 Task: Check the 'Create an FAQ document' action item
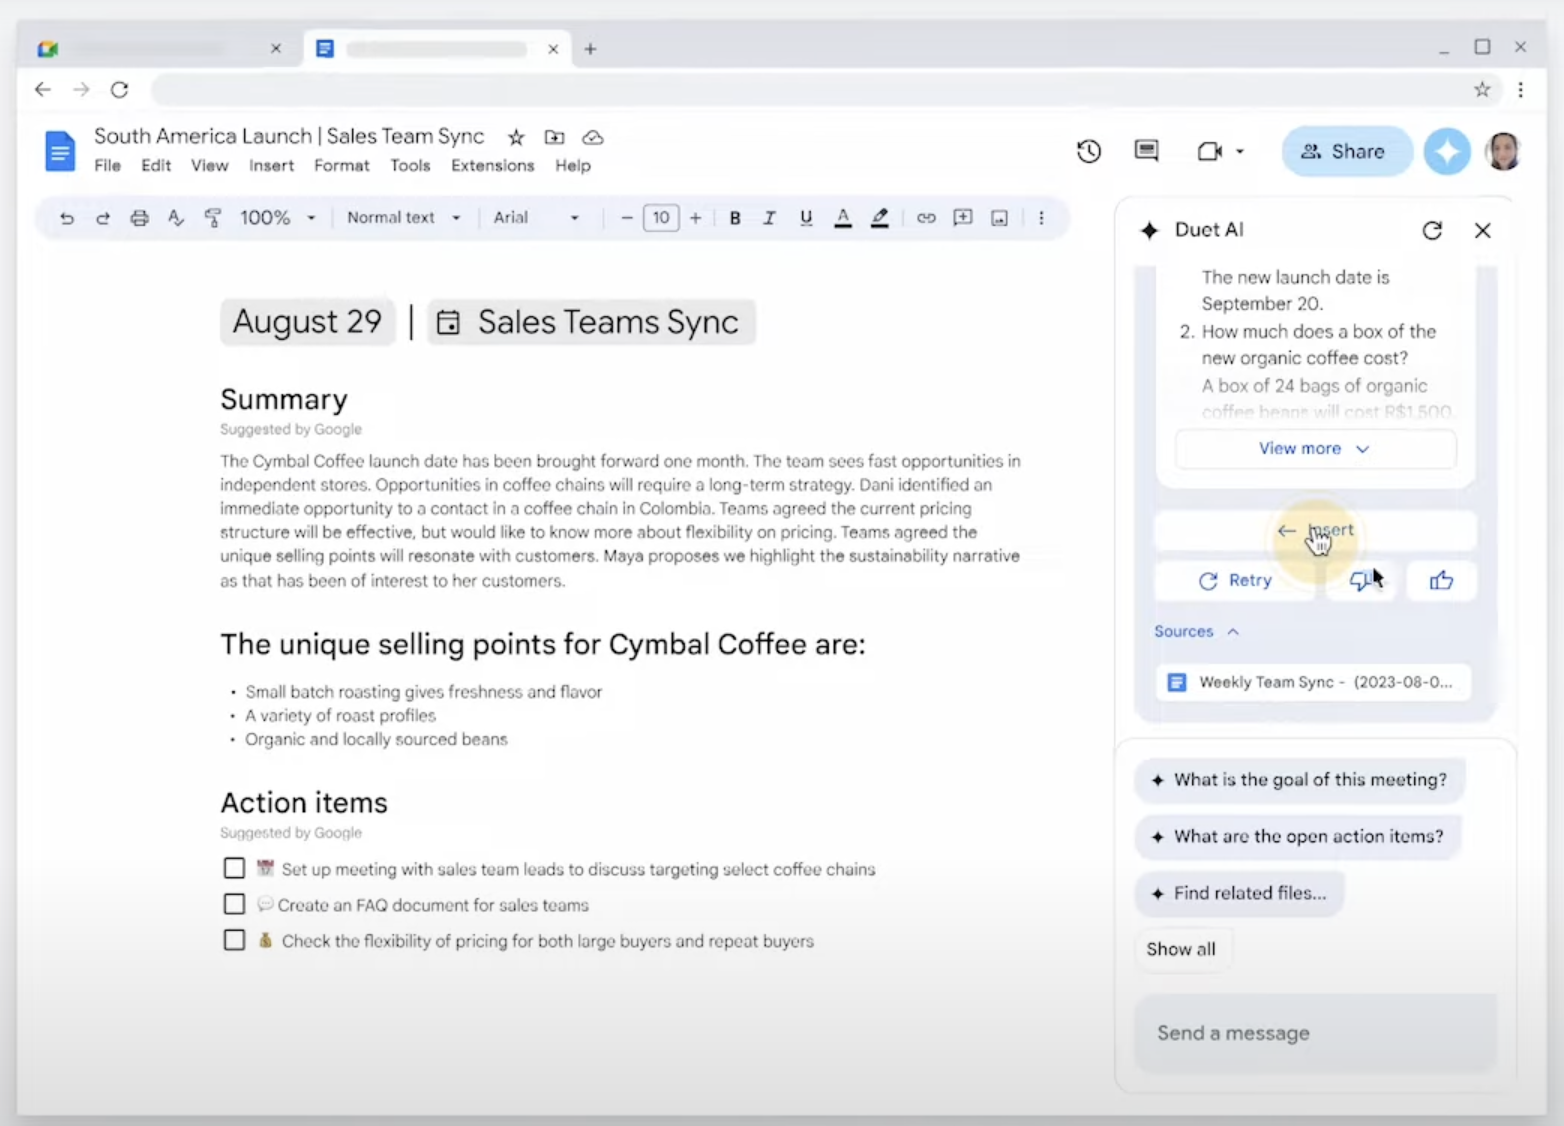(x=234, y=904)
